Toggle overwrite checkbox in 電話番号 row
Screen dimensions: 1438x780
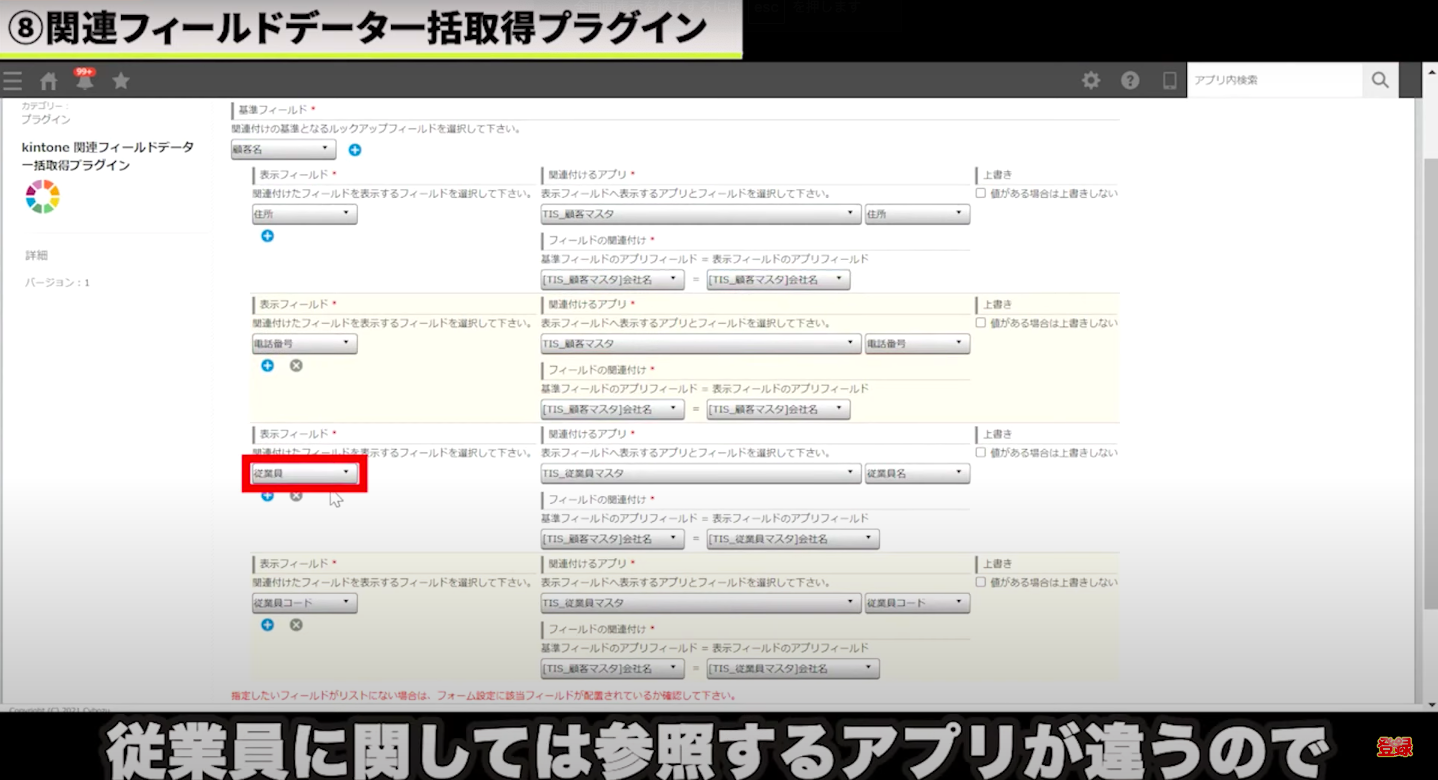tap(981, 323)
